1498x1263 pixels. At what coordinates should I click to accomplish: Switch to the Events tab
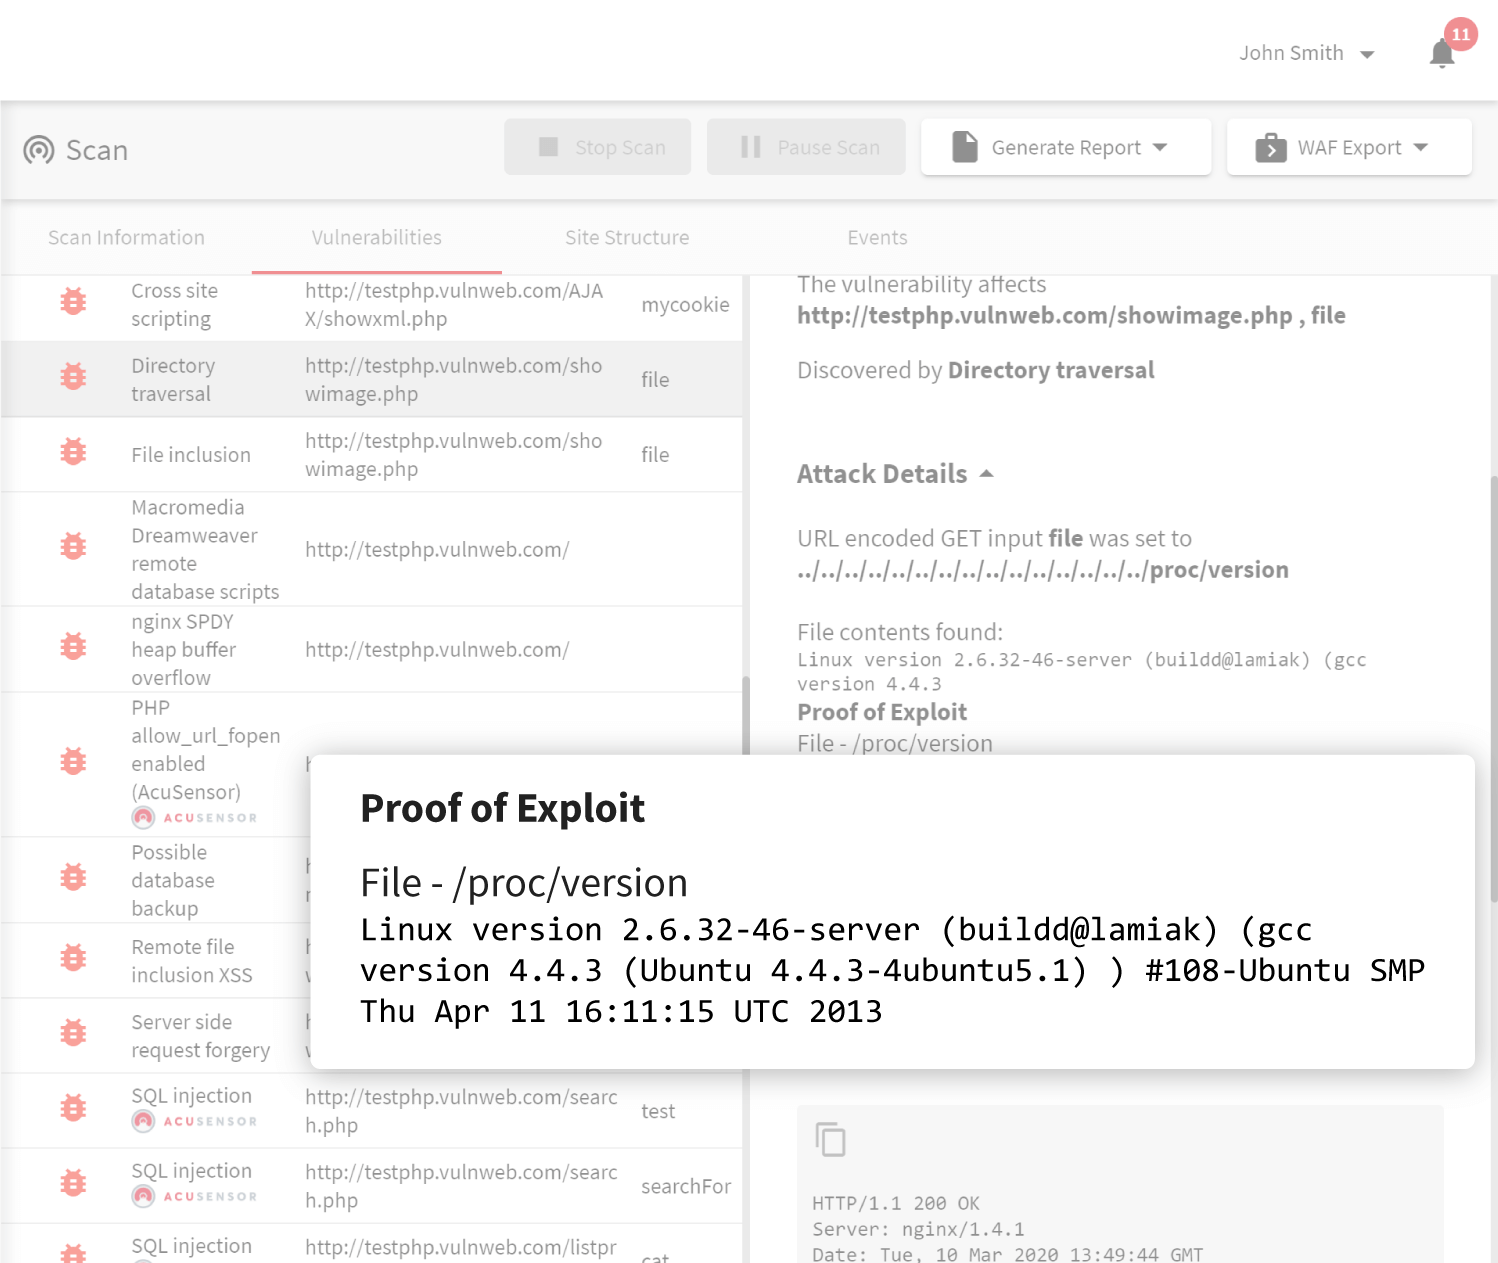coord(877,238)
